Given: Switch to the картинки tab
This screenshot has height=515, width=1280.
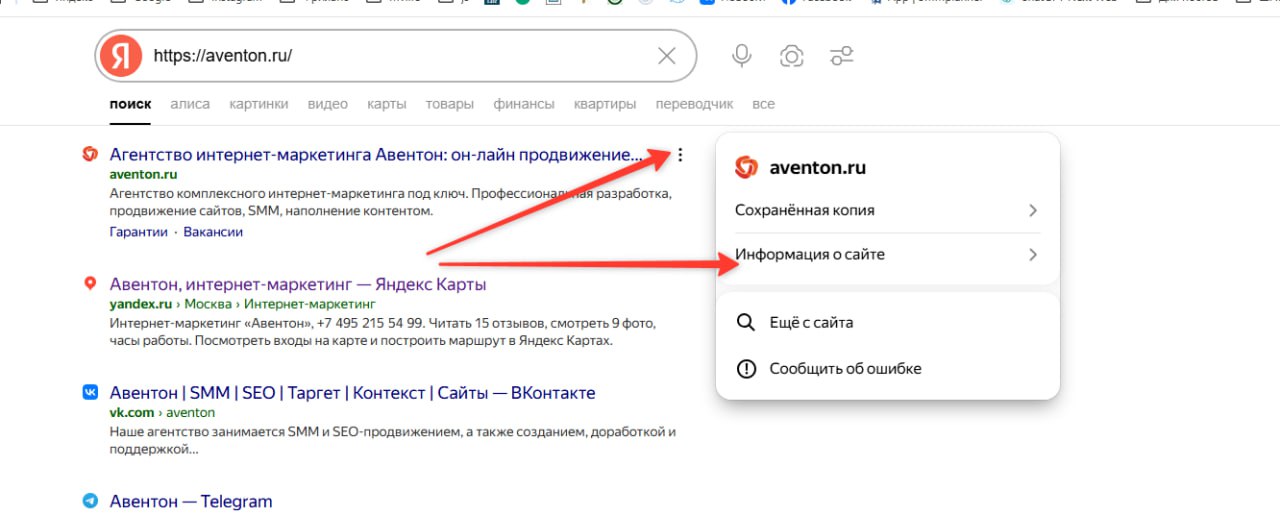Looking at the screenshot, I should point(258,104).
